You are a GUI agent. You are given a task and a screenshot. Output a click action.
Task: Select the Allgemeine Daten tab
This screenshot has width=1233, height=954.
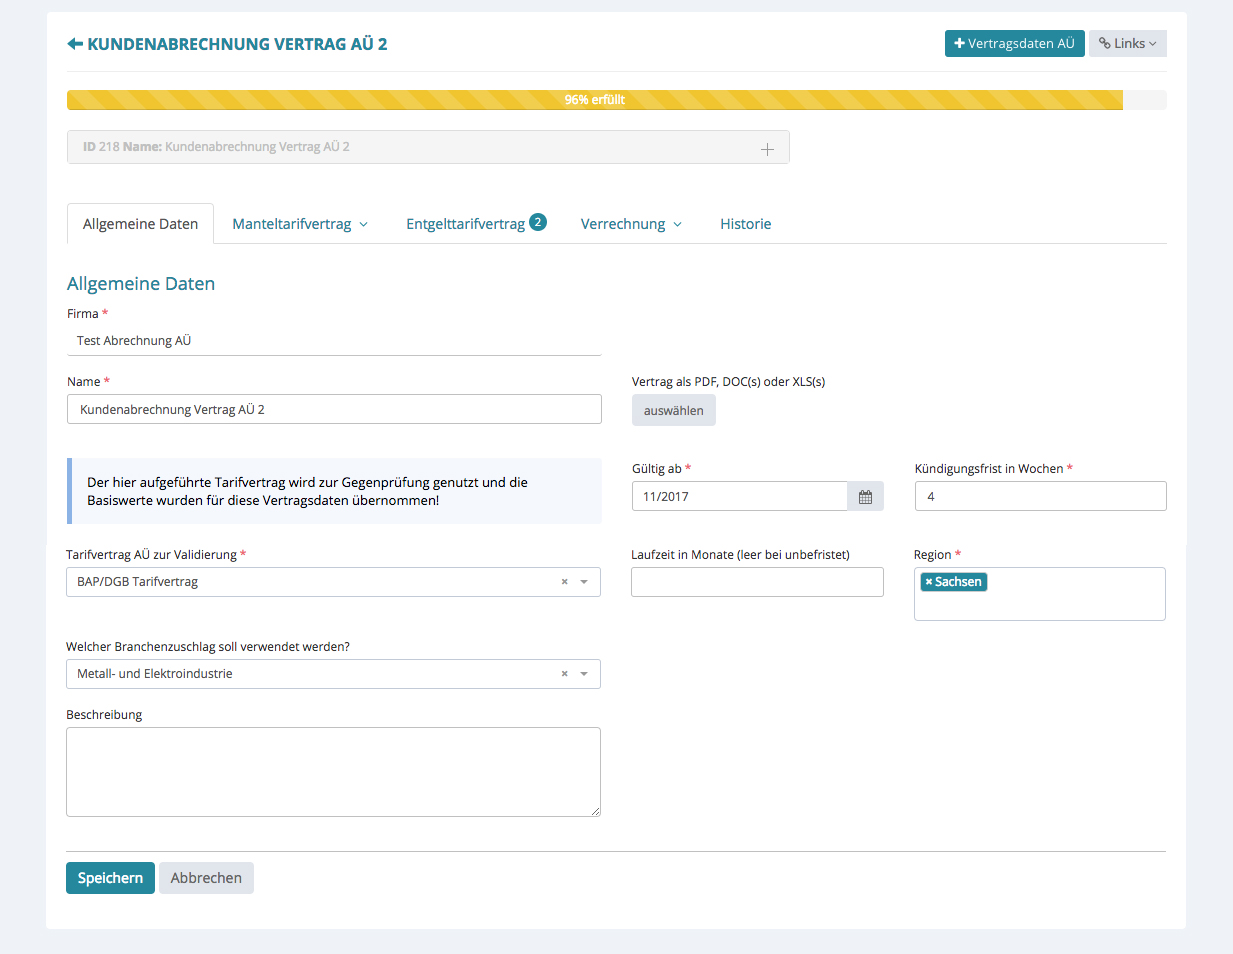click(x=140, y=224)
